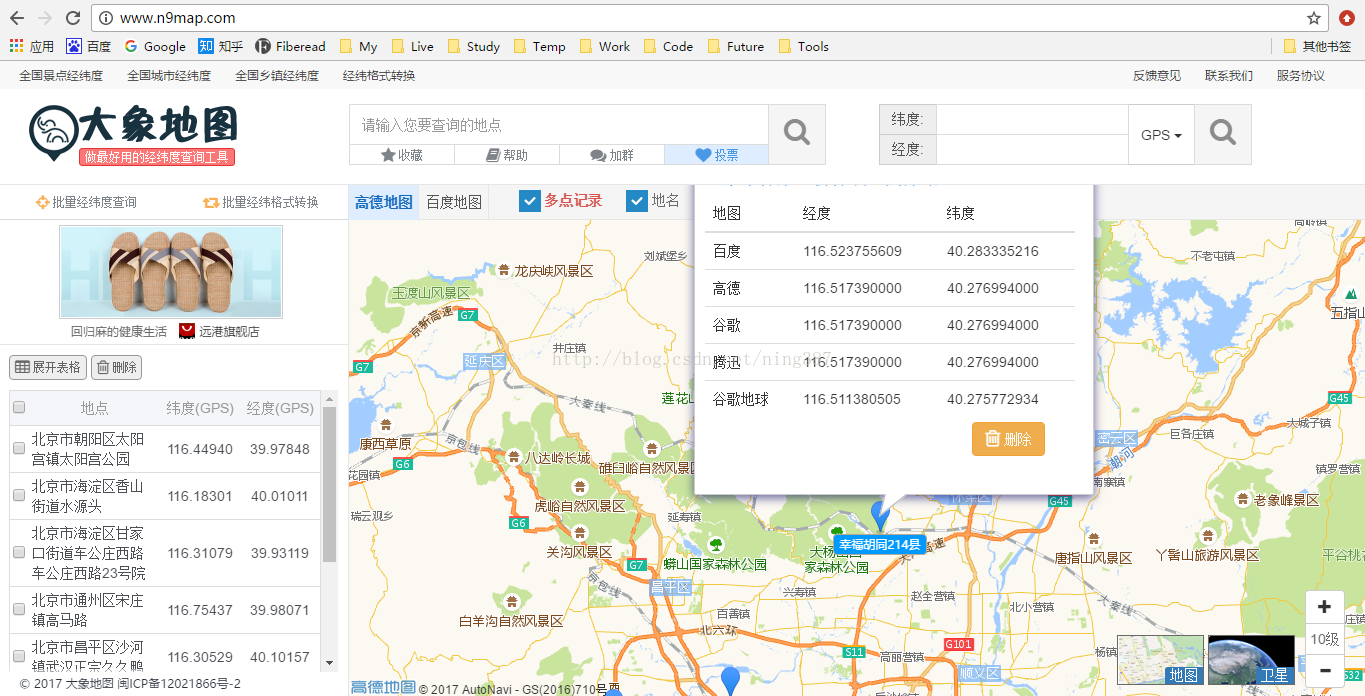Switch to the 高德地图 tab
Image resolution: width=1365 pixels, height=696 pixels.
pos(384,202)
